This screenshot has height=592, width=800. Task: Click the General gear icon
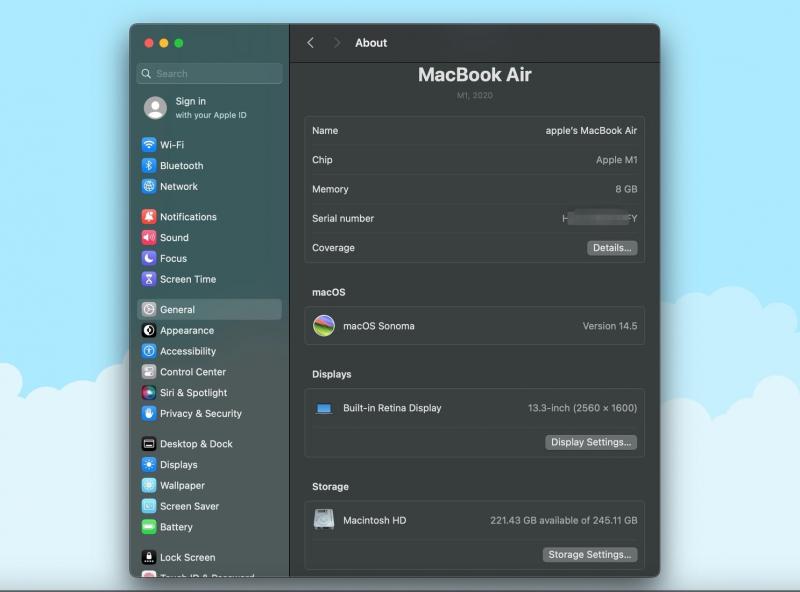coord(148,309)
